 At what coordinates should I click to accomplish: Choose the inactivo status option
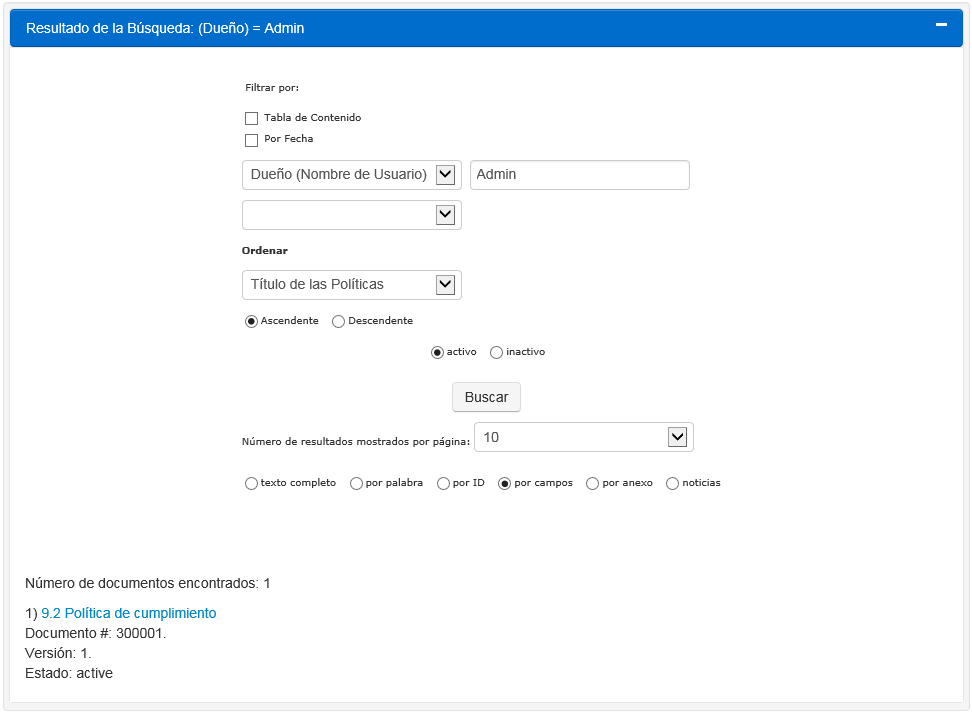coord(497,353)
